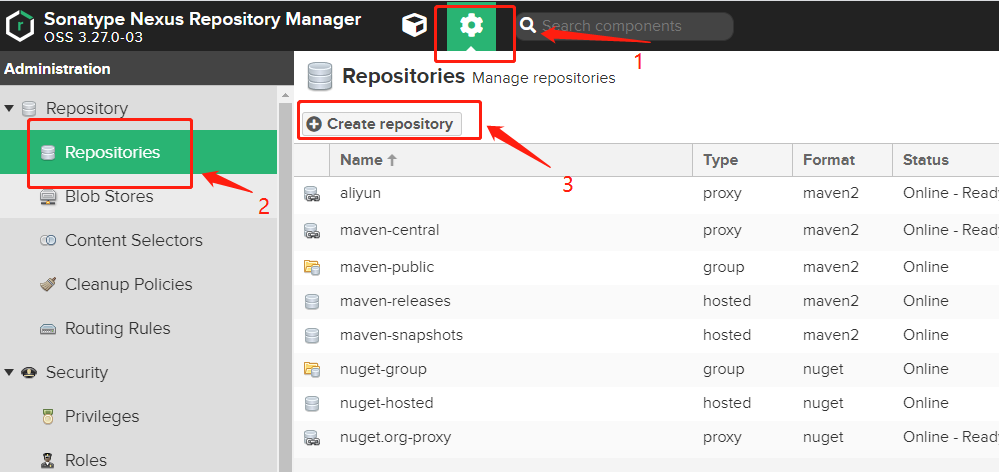Click the Security section label
The image size is (999, 472).
76,373
